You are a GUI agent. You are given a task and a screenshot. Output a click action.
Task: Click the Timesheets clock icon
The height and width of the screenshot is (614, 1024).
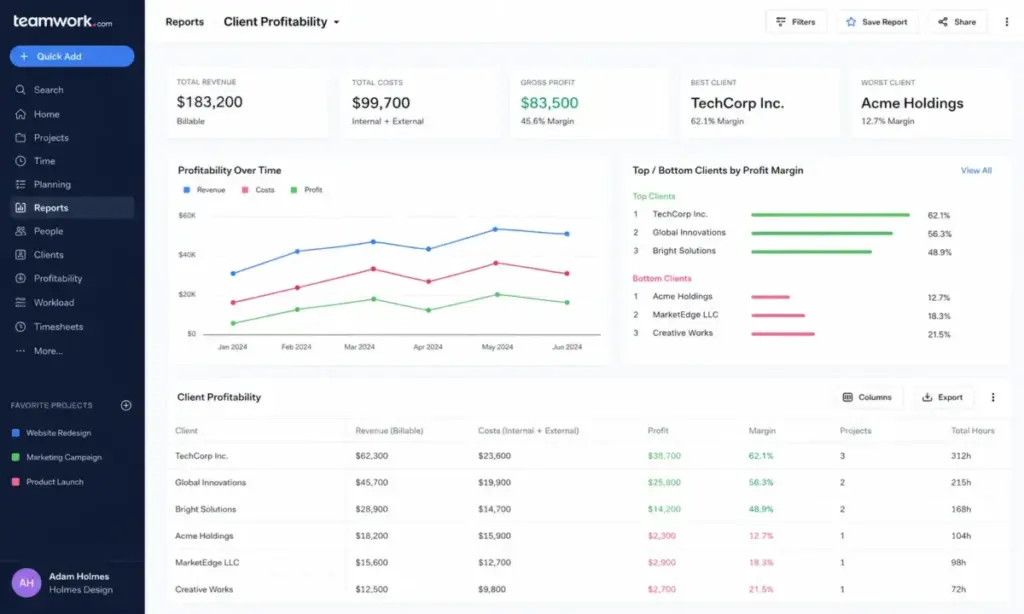20,327
